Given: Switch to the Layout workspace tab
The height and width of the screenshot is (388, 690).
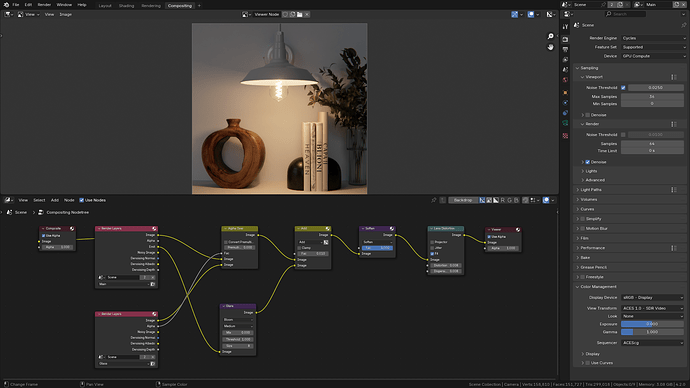Looking at the screenshot, I should pos(105,6).
